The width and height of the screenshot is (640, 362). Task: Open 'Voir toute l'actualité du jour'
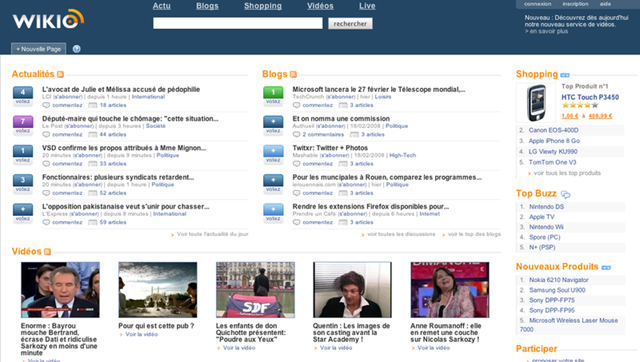(212, 234)
